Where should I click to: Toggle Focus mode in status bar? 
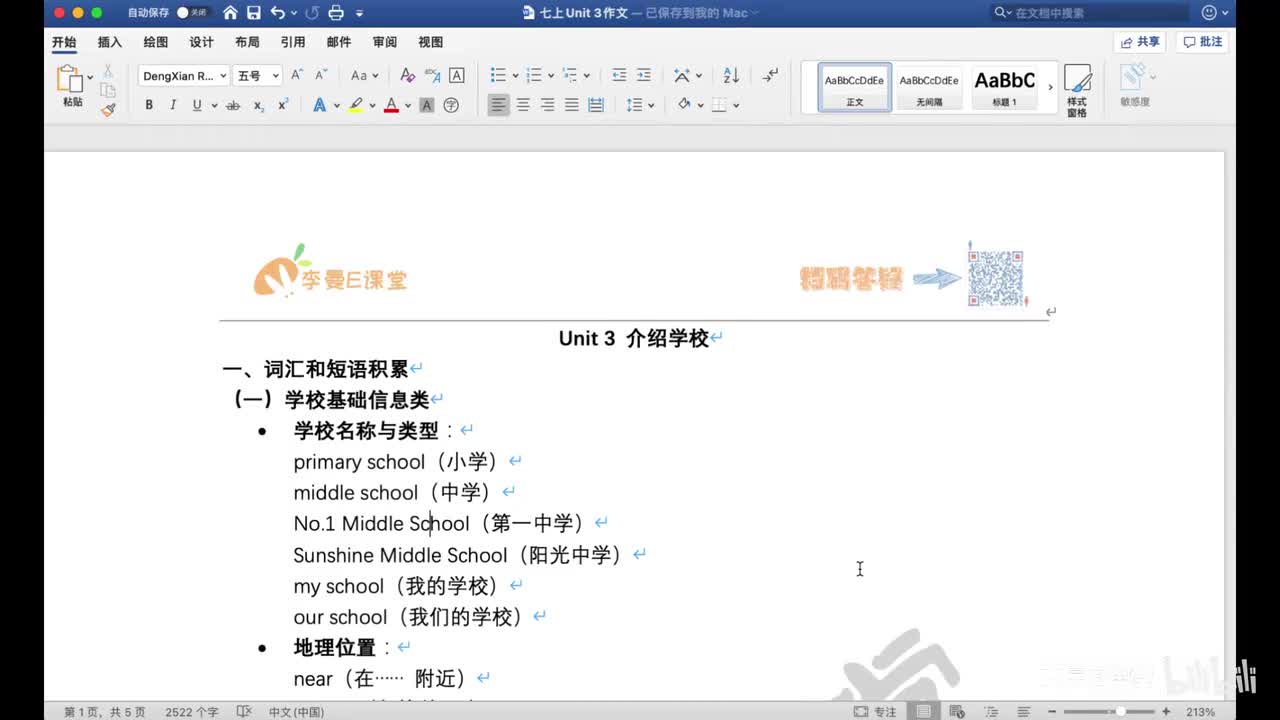[x=877, y=712]
